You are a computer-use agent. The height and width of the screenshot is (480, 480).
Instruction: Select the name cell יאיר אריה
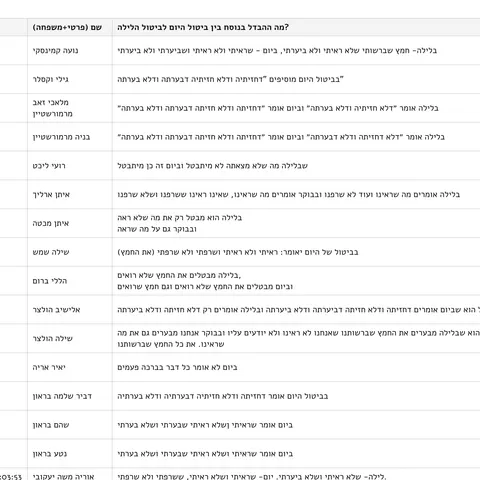(x=70, y=367)
